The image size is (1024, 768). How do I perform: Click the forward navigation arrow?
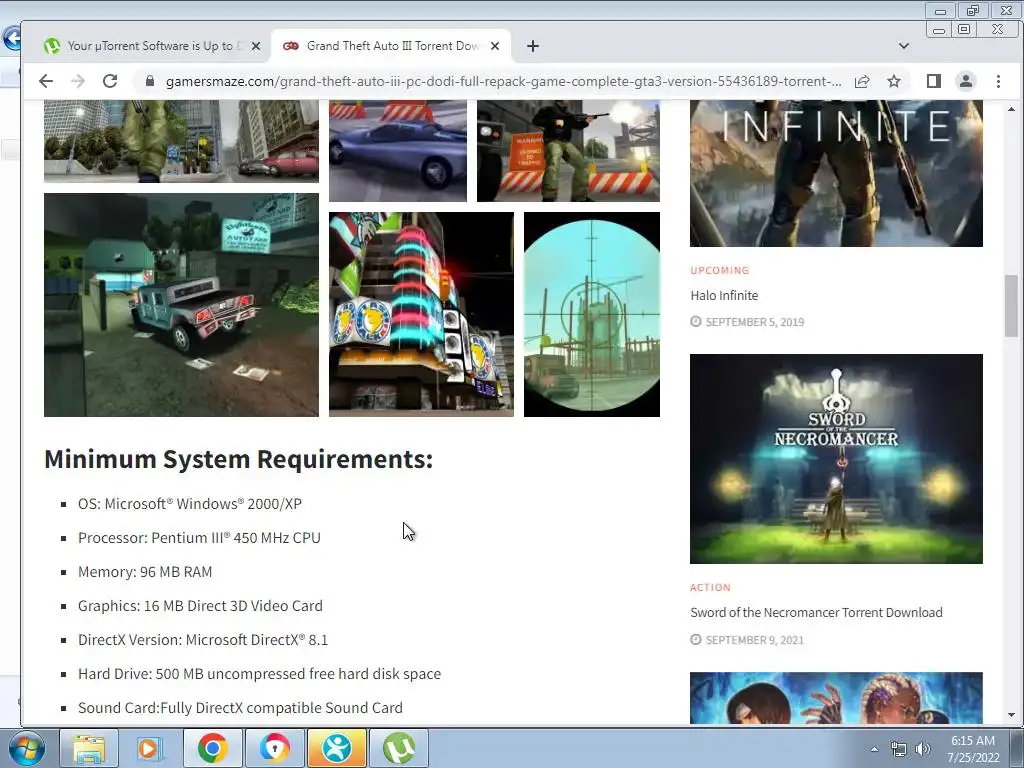(78, 81)
